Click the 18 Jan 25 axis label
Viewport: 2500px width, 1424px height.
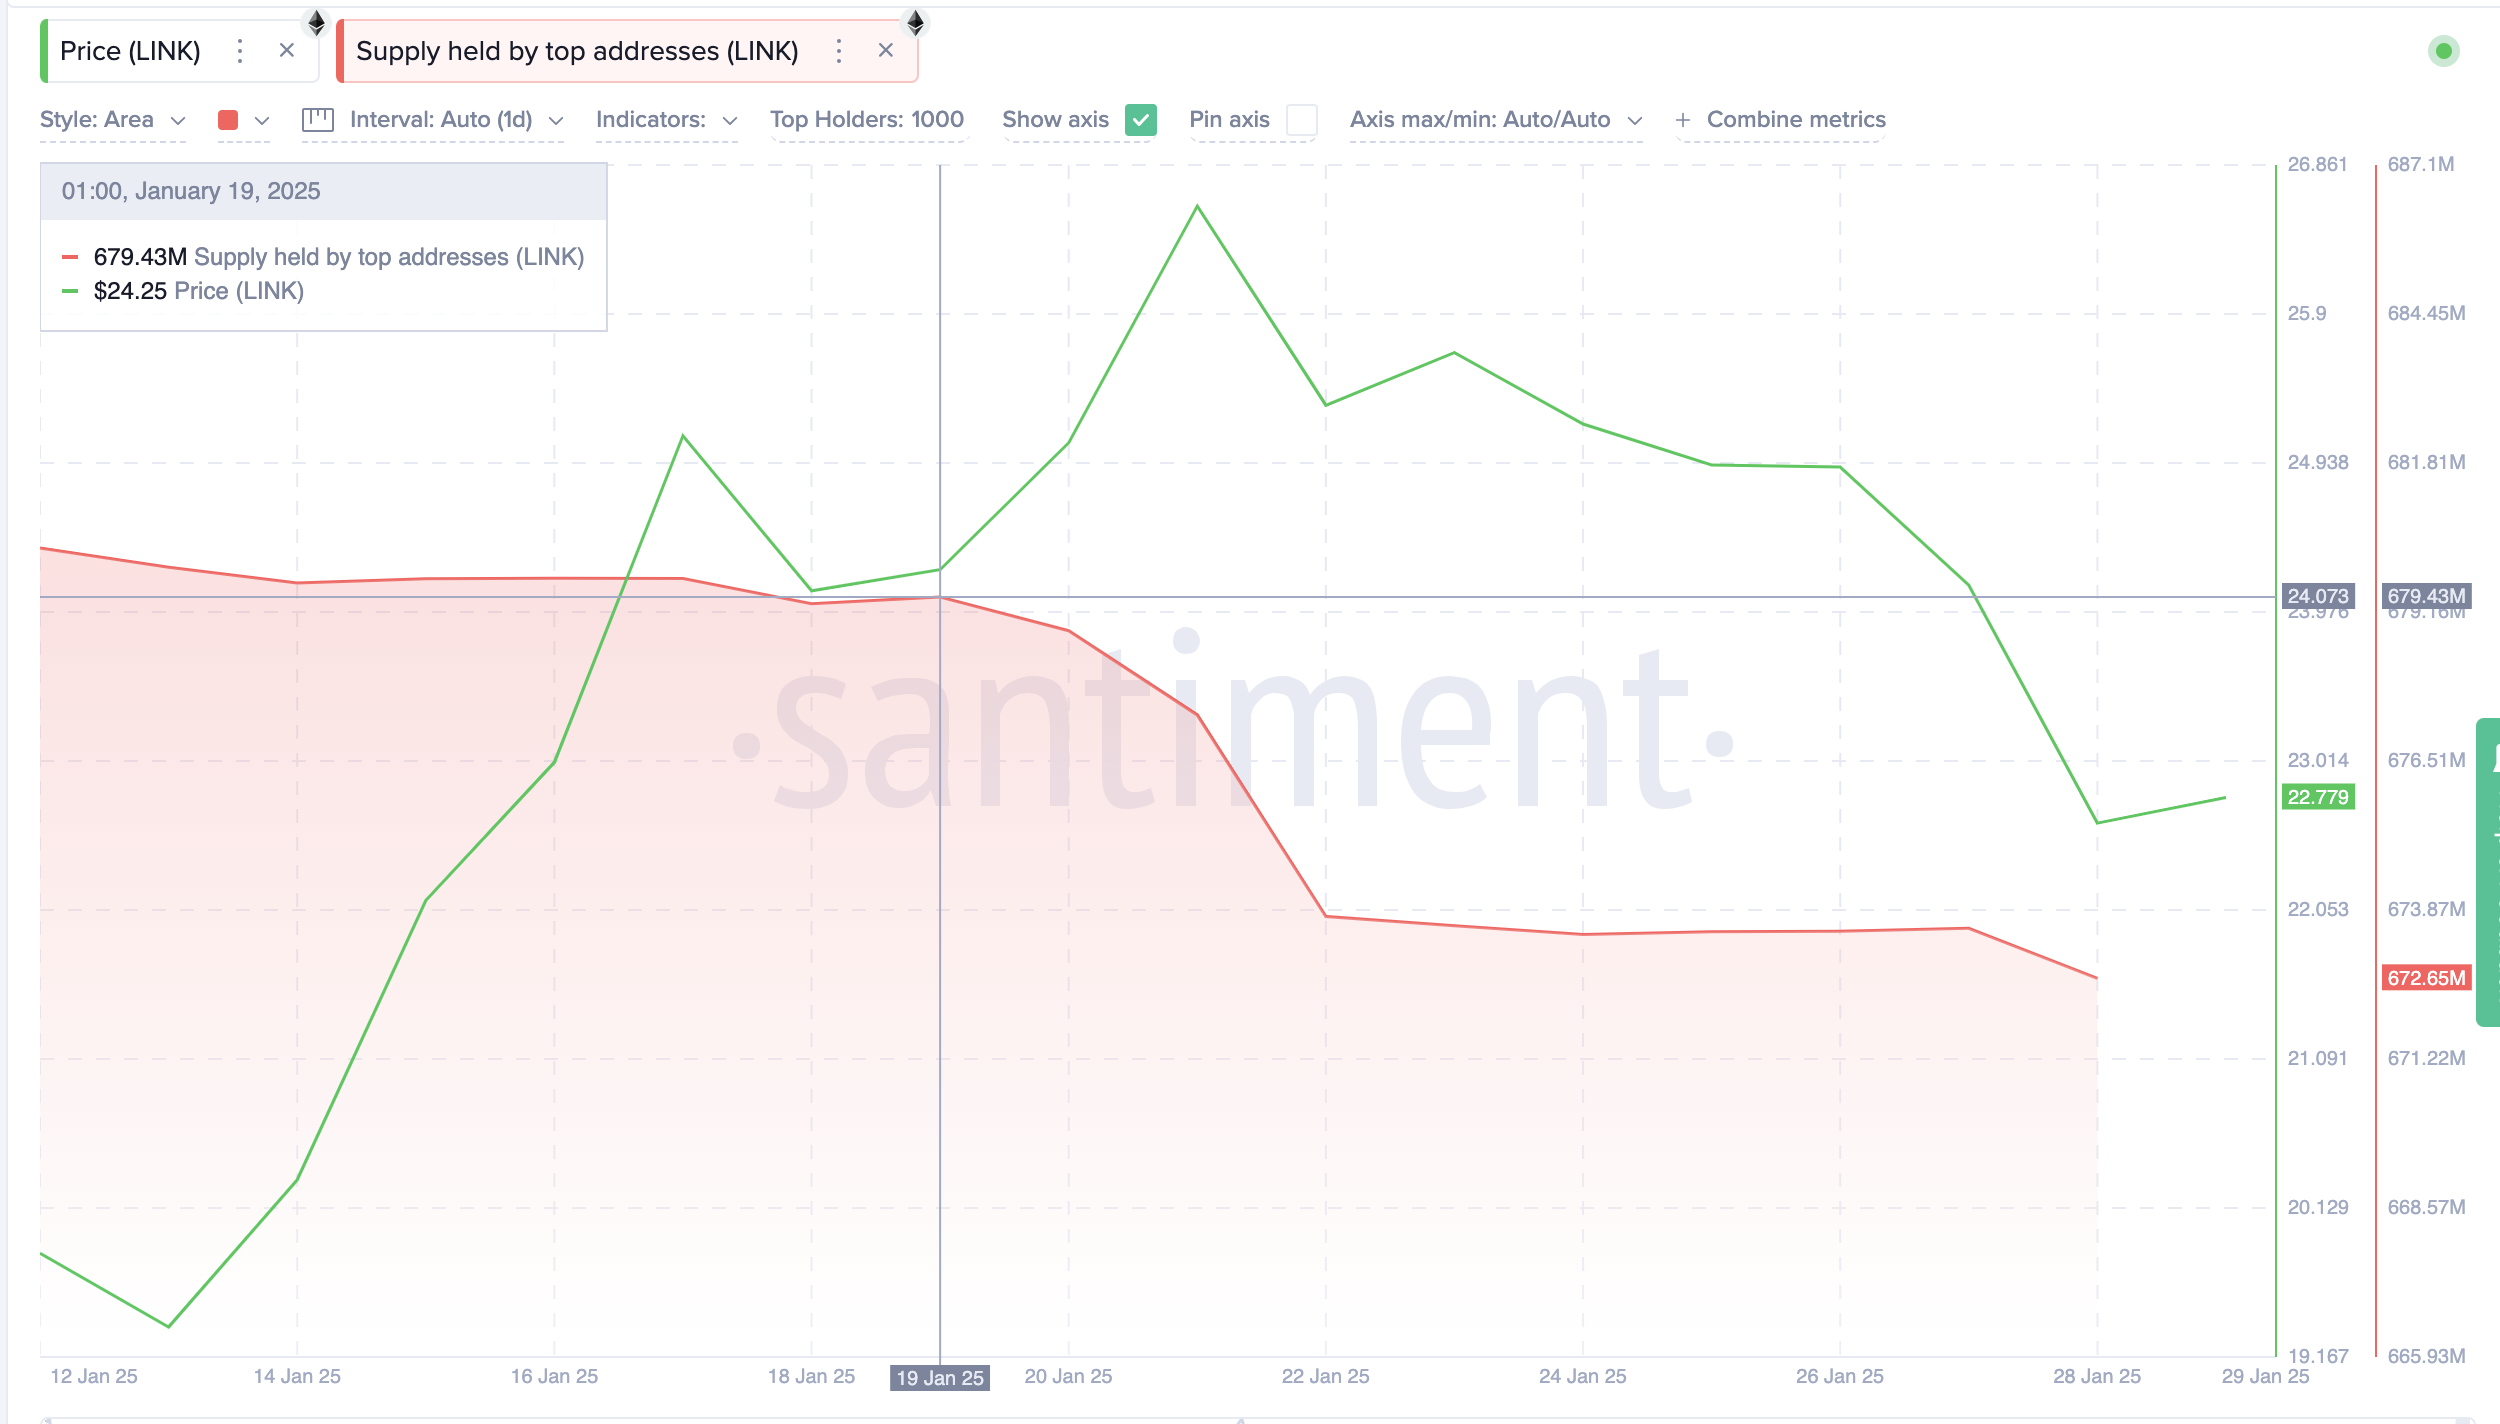[x=811, y=1376]
